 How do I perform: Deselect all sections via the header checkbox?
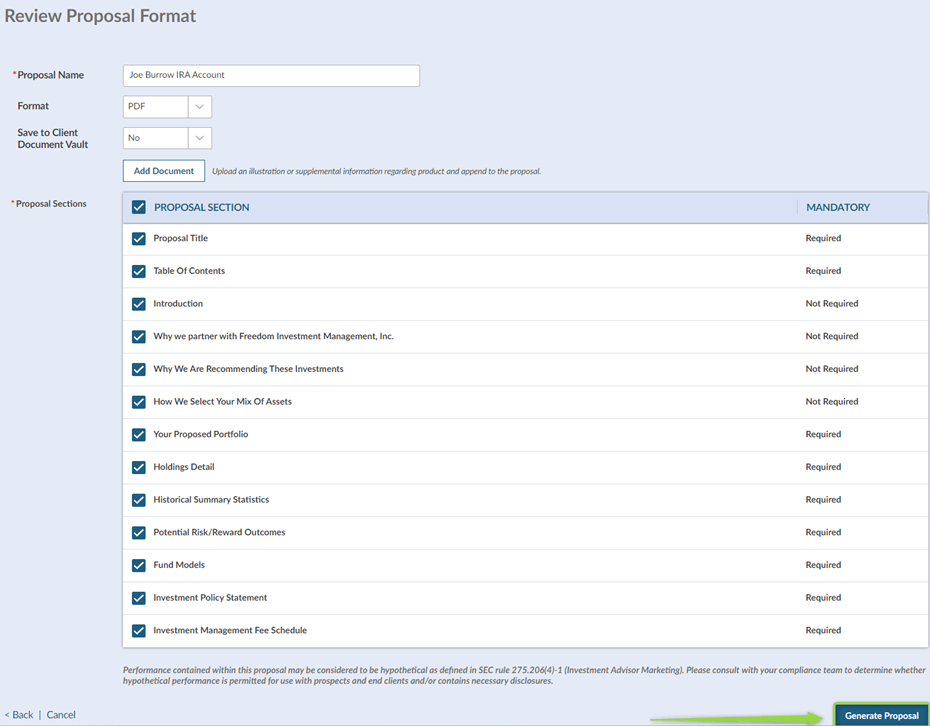pyautogui.click(x=138, y=207)
